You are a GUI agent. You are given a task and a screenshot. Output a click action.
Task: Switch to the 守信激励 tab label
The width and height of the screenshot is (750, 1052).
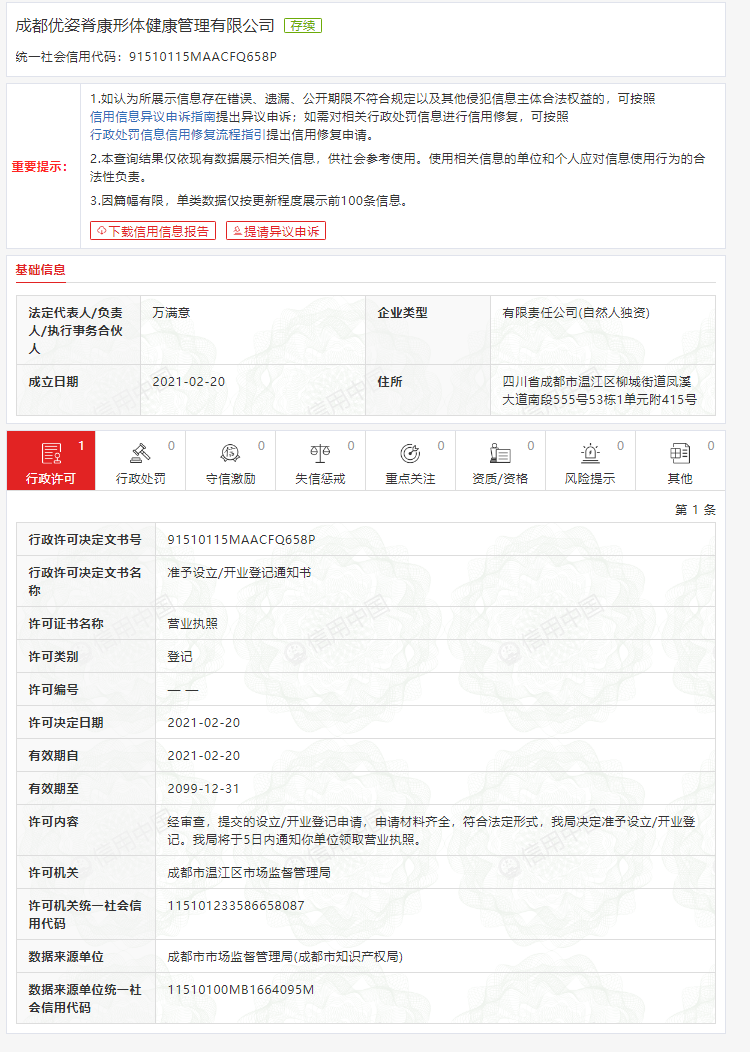[230, 478]
